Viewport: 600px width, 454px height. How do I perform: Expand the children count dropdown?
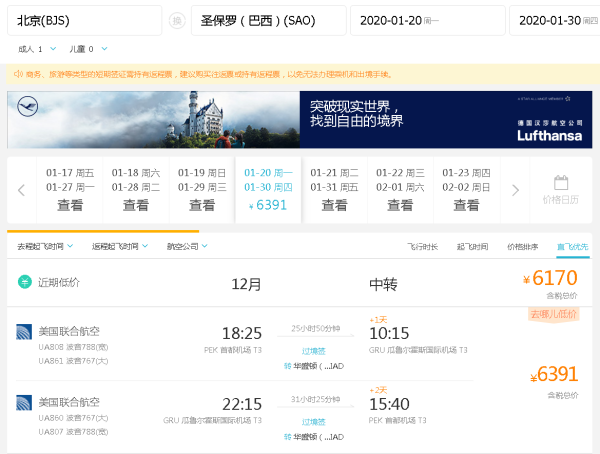point(89,48)
